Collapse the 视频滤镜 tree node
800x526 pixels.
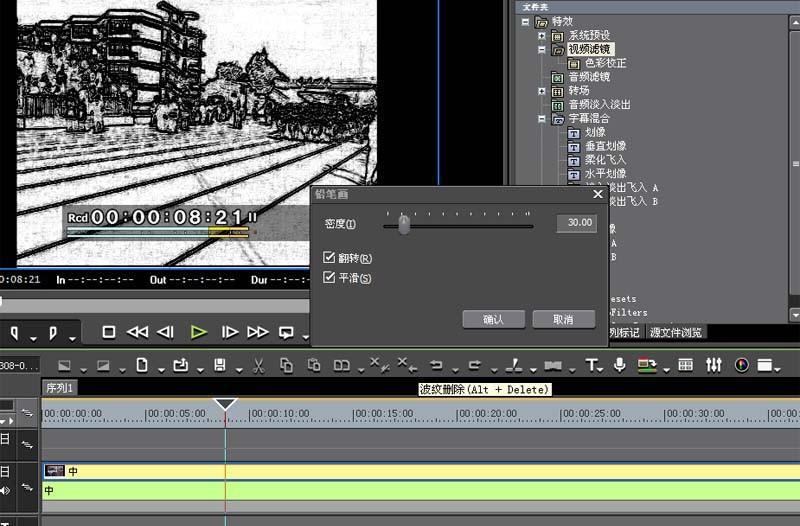542,49
